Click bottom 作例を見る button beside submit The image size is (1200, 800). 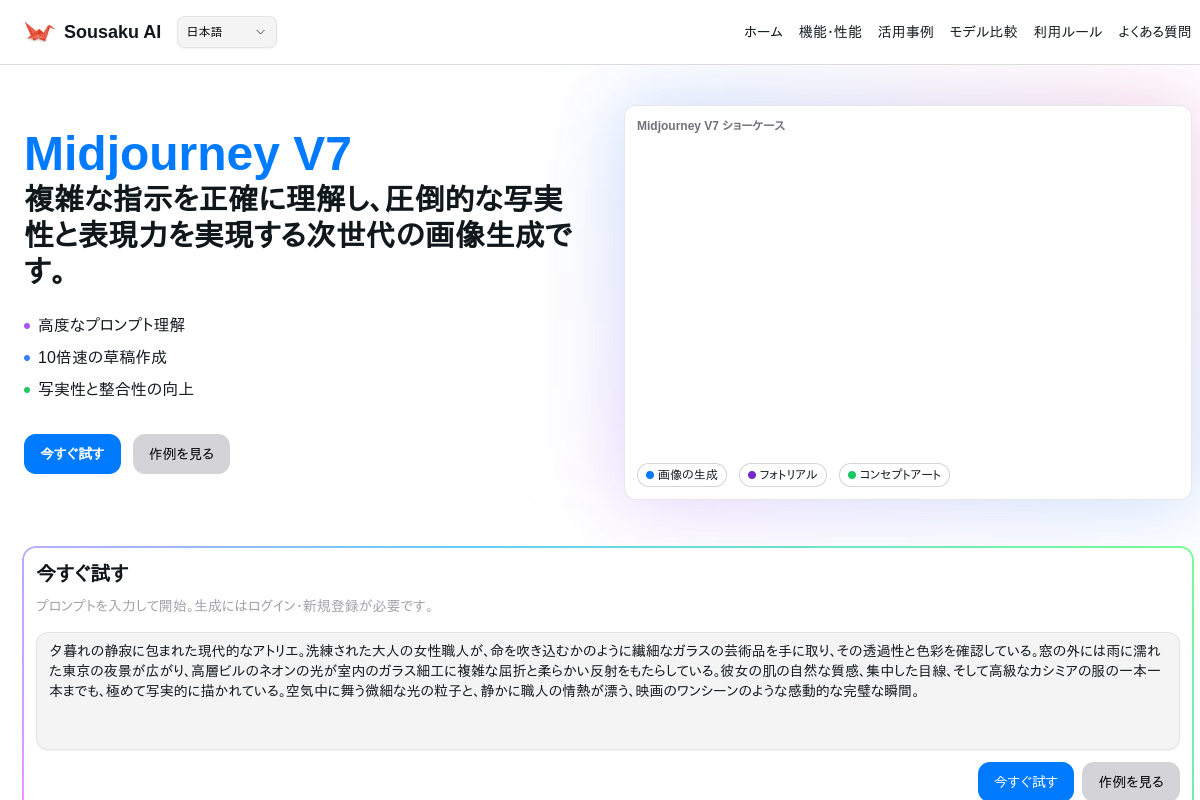click(x=1130, y=781)
